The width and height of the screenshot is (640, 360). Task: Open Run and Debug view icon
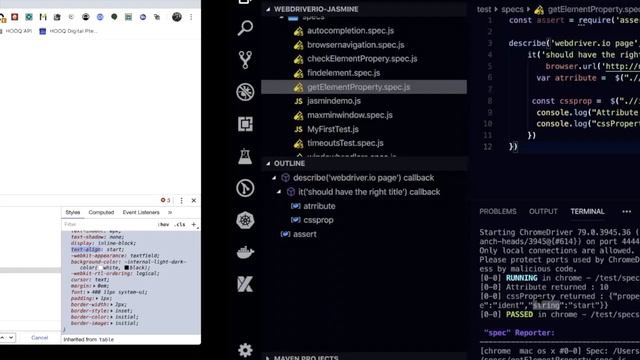(245, 92)
